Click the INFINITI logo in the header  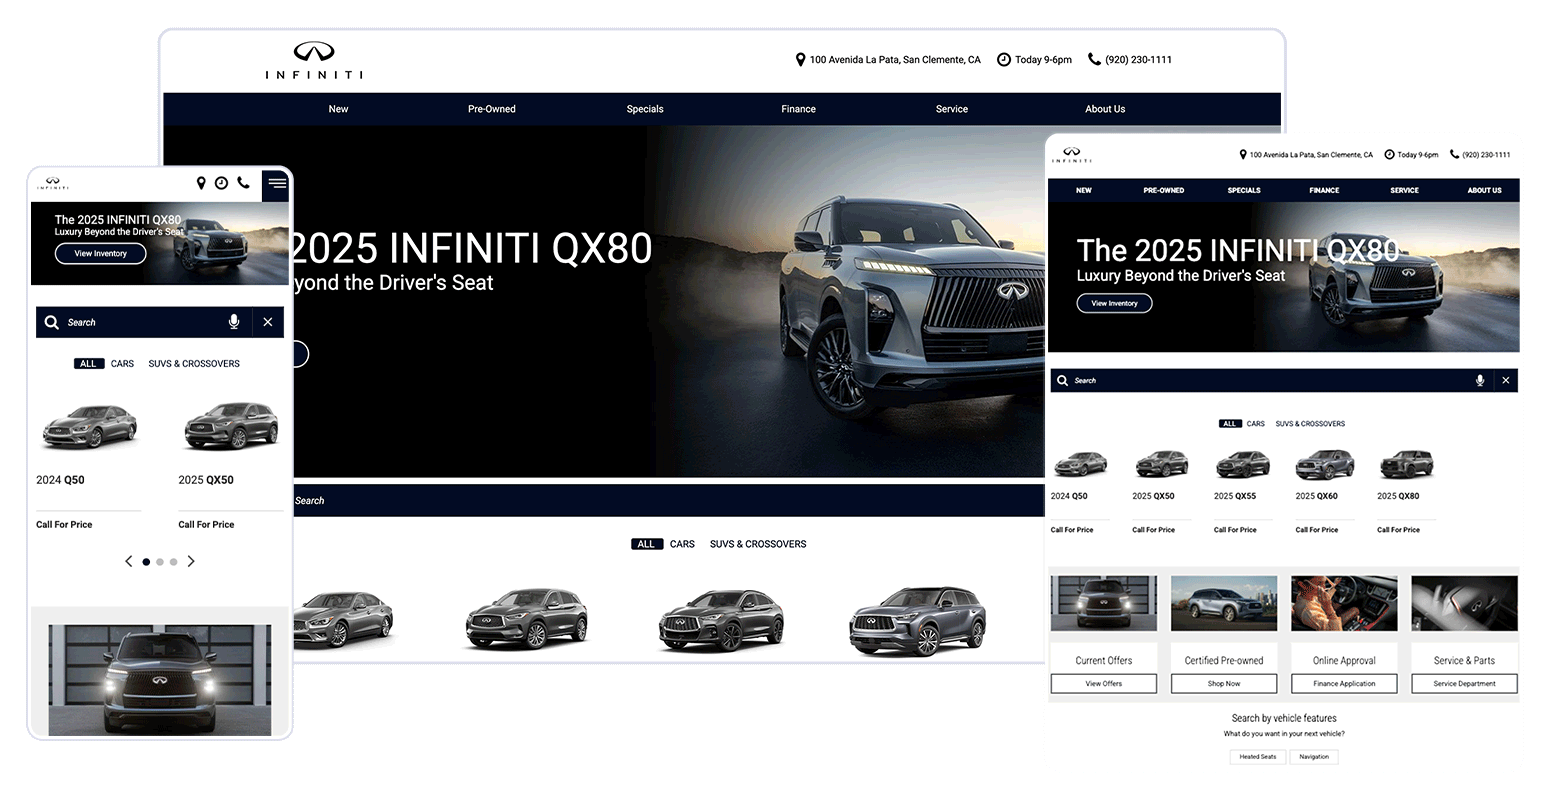click(314, 59)
